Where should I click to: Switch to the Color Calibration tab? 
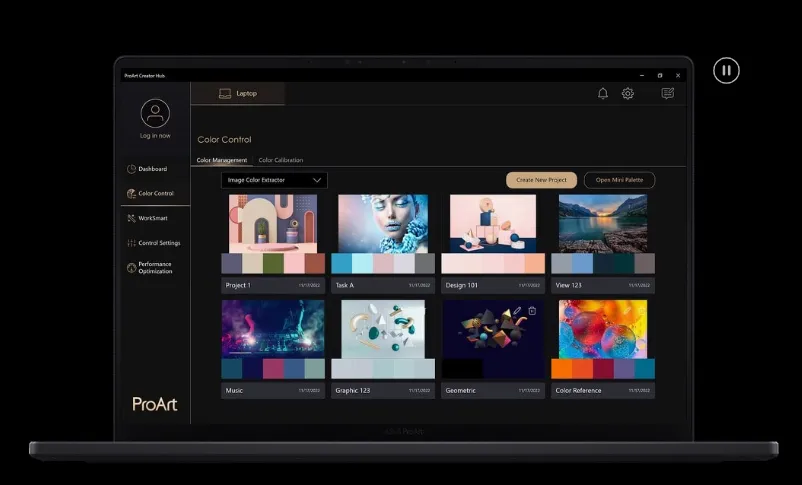click(x=281, y=160)
